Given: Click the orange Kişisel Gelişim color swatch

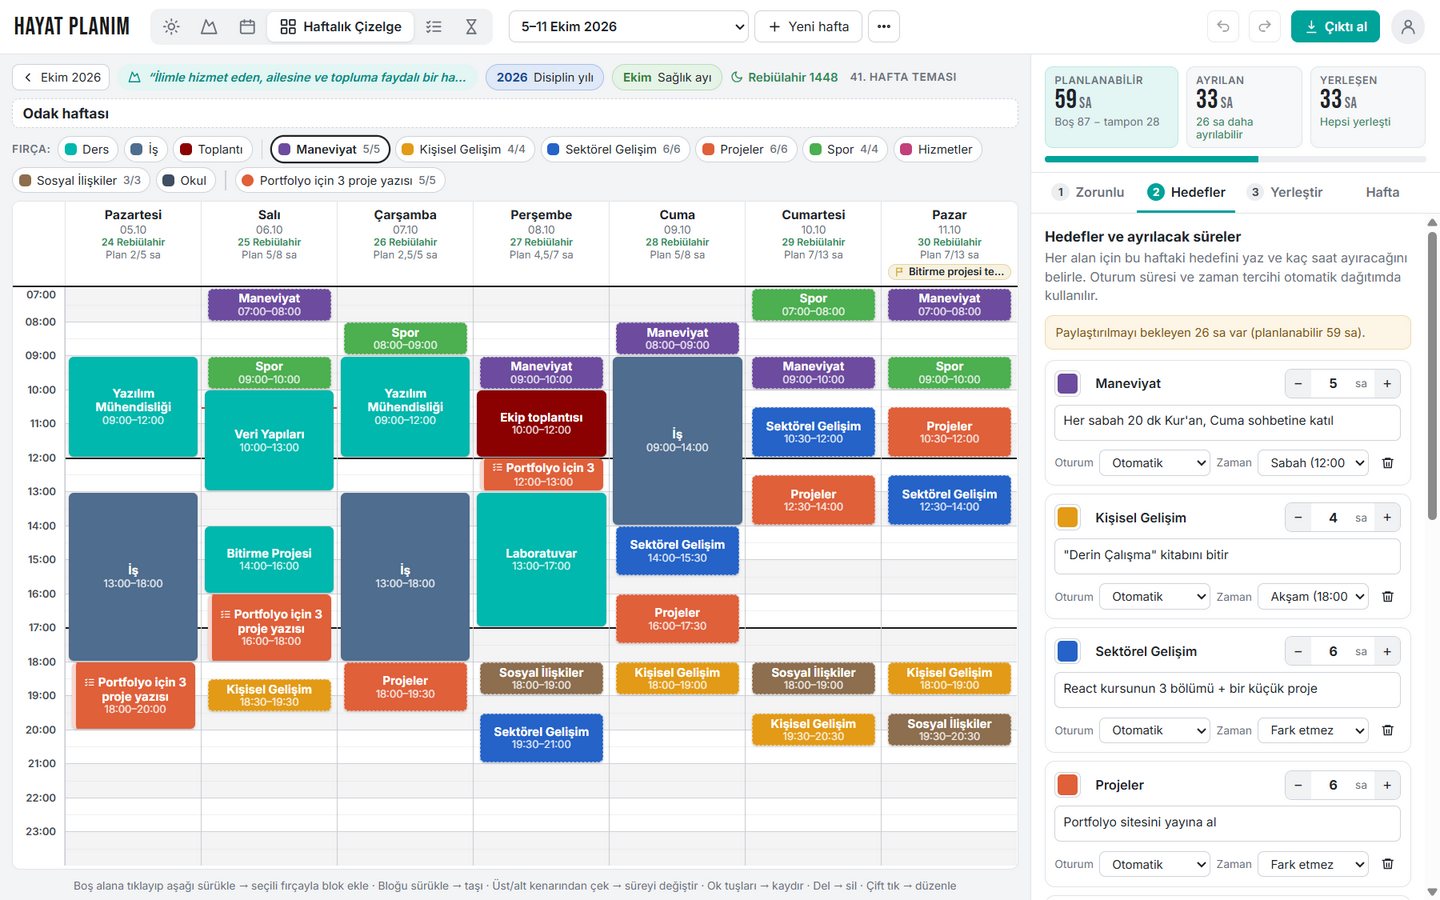Looking at the screenshot, I should tap(1068, 518).
